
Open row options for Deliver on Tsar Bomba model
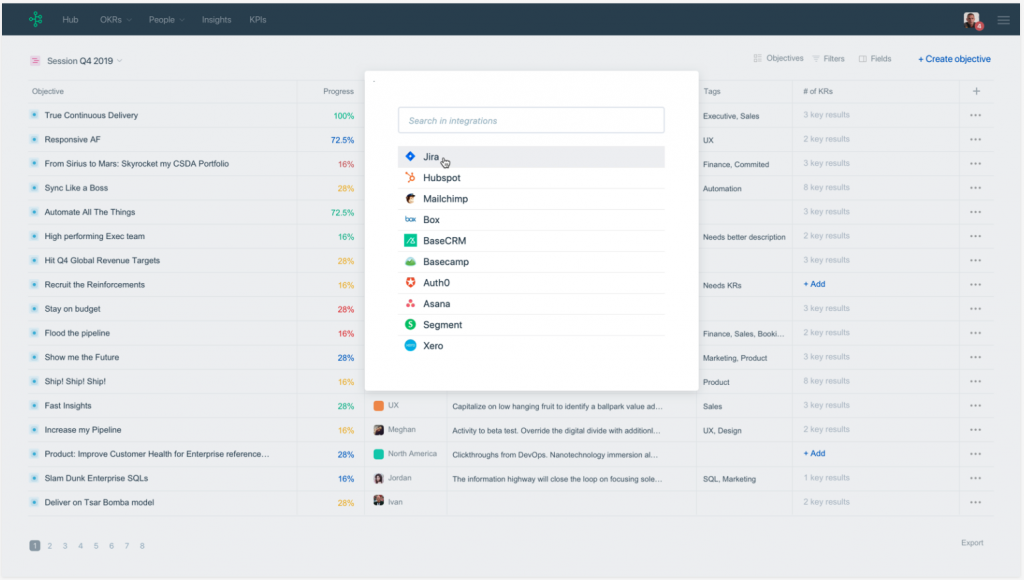tap(976, 502)
